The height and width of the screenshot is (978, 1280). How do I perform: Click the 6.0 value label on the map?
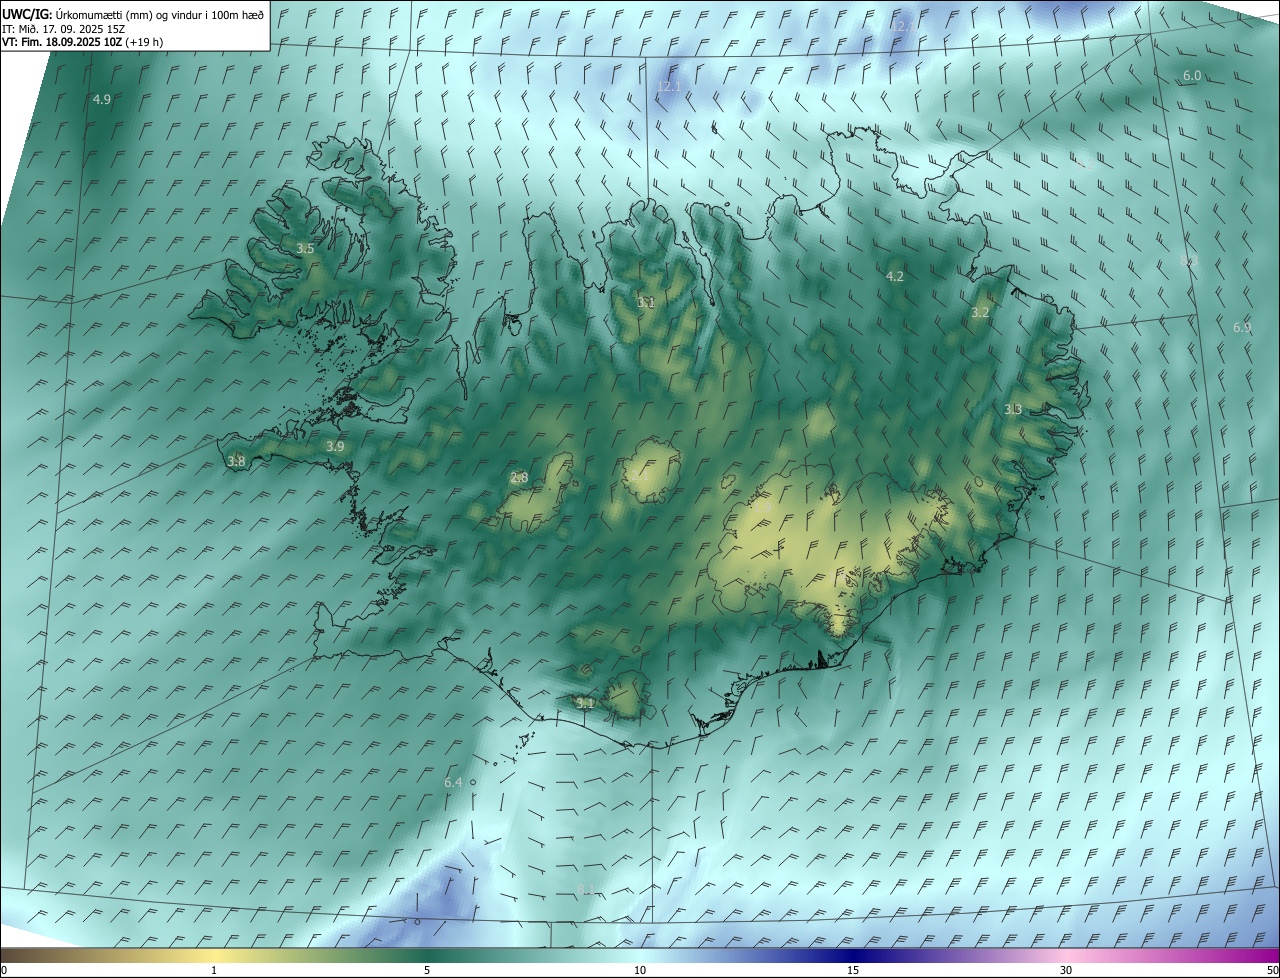click(x=1192, y=76)
